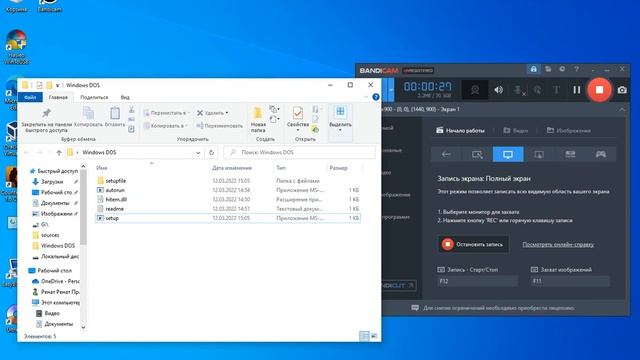Click the scissors cut icon in the ribbon
Viewport: 640px width, 360px height.
point(131,110)
